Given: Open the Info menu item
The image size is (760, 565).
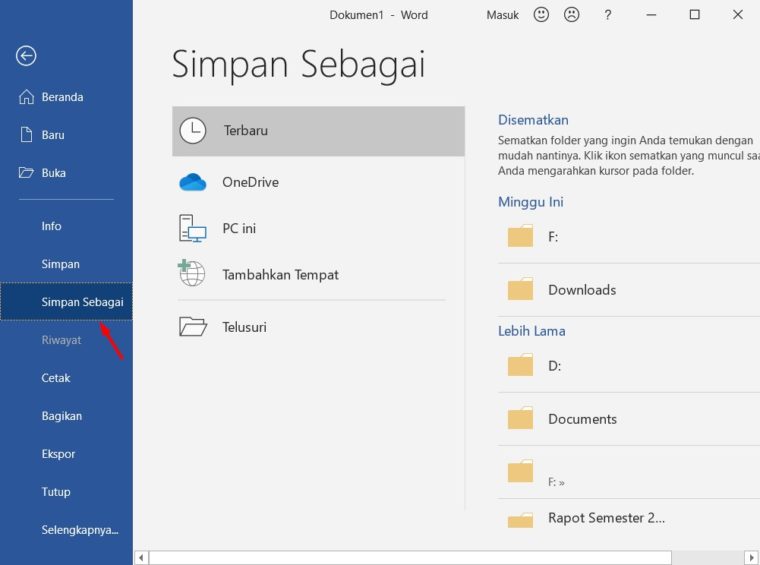Looking at the screenshot, I should coord(51,226).
